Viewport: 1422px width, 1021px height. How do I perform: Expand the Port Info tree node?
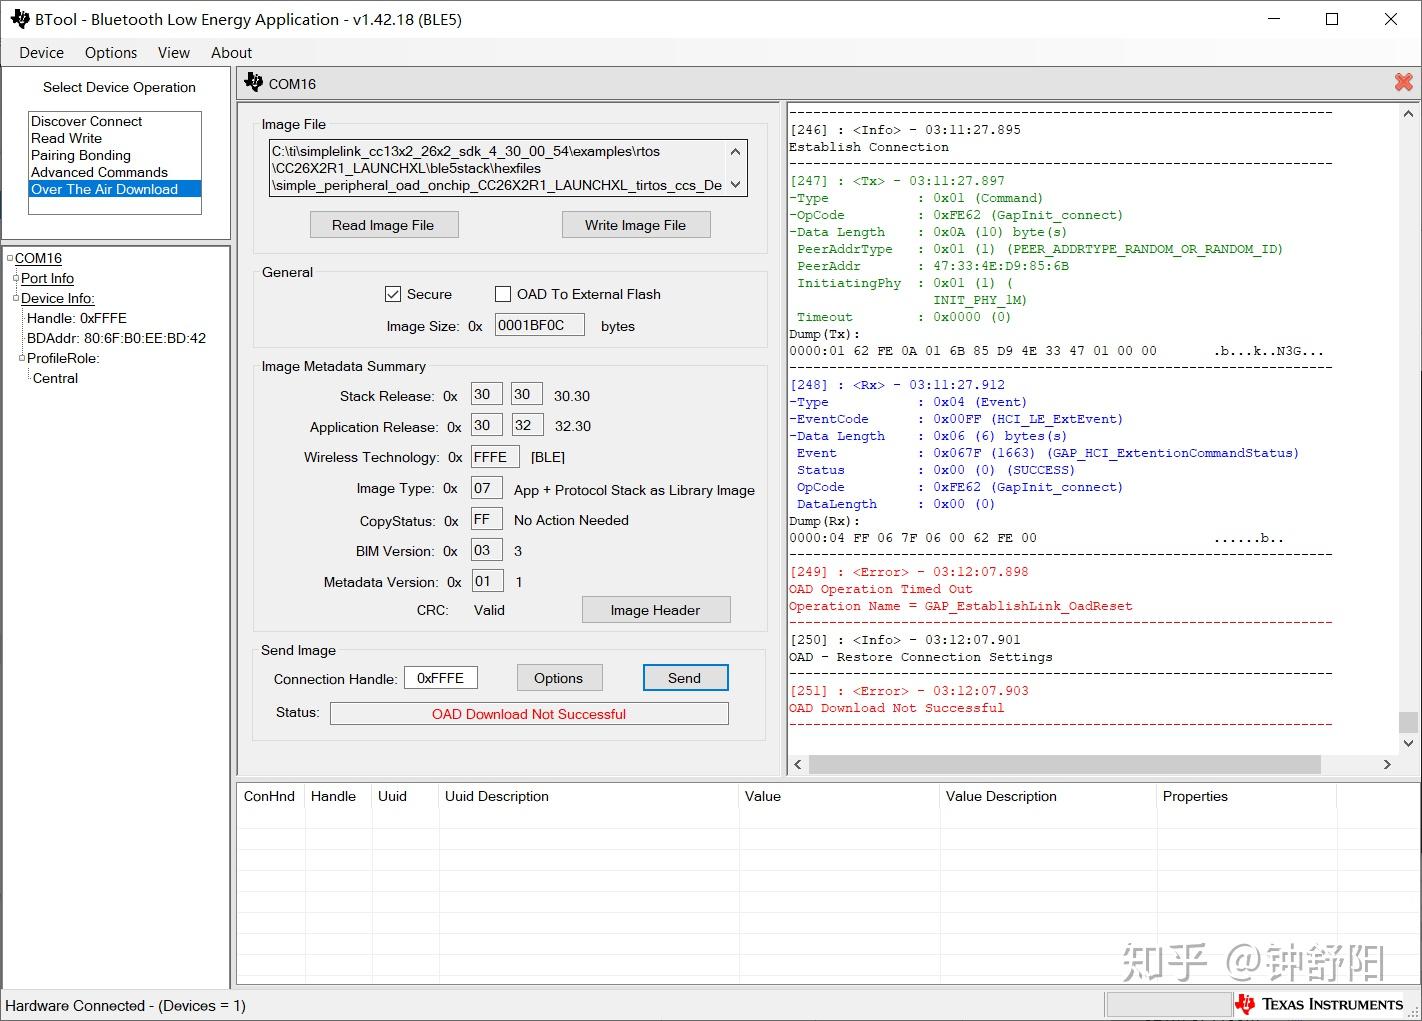16,278
